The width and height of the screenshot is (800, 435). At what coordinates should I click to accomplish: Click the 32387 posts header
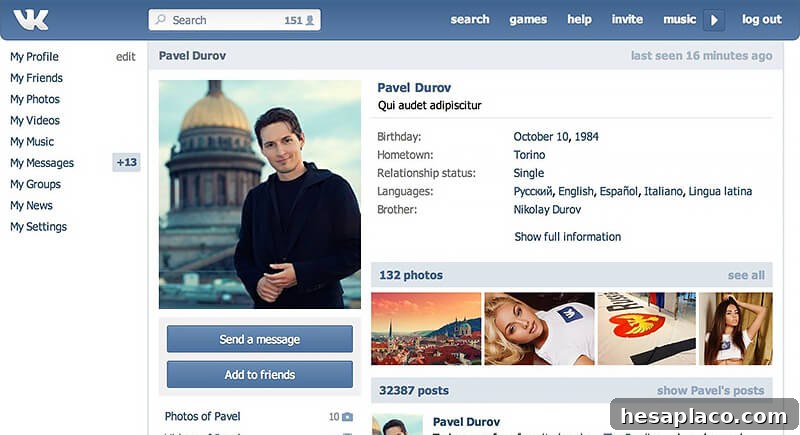tap(414, 391)
